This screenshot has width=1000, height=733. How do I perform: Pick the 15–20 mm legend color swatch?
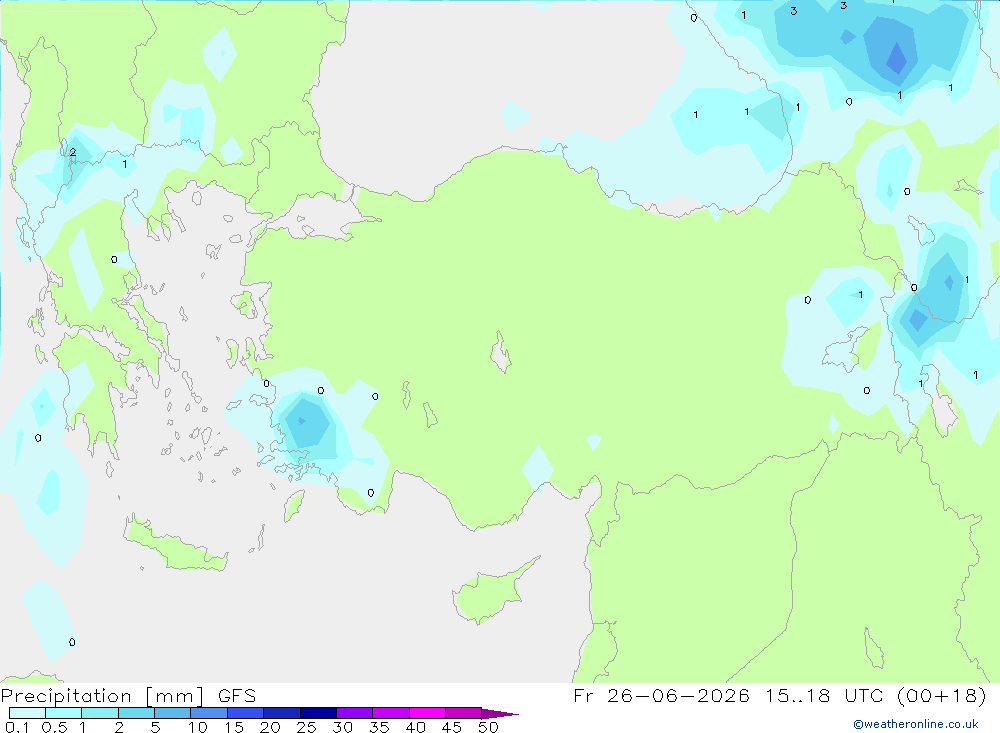pos(246,713)
